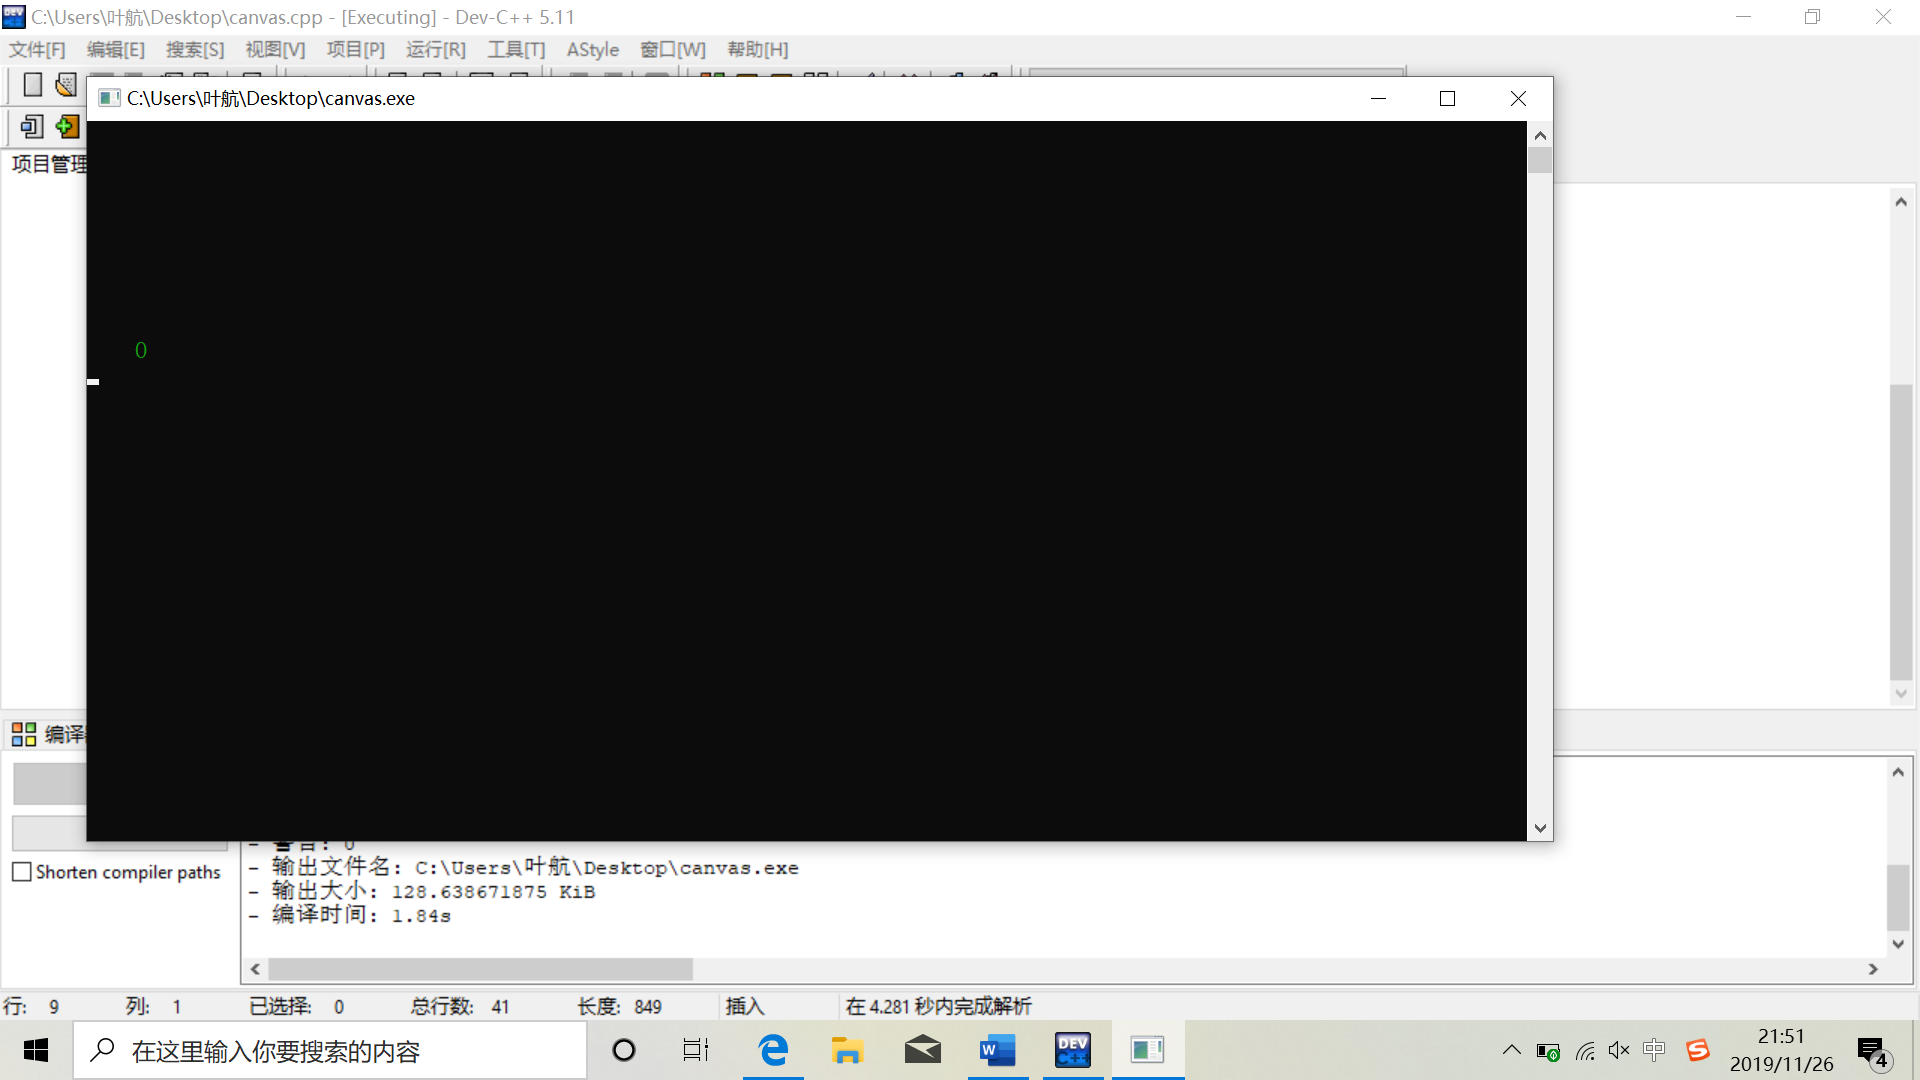1920x1080 pixels.
Task: Click the Cortana circle icon
Action: click(624, 1050)
